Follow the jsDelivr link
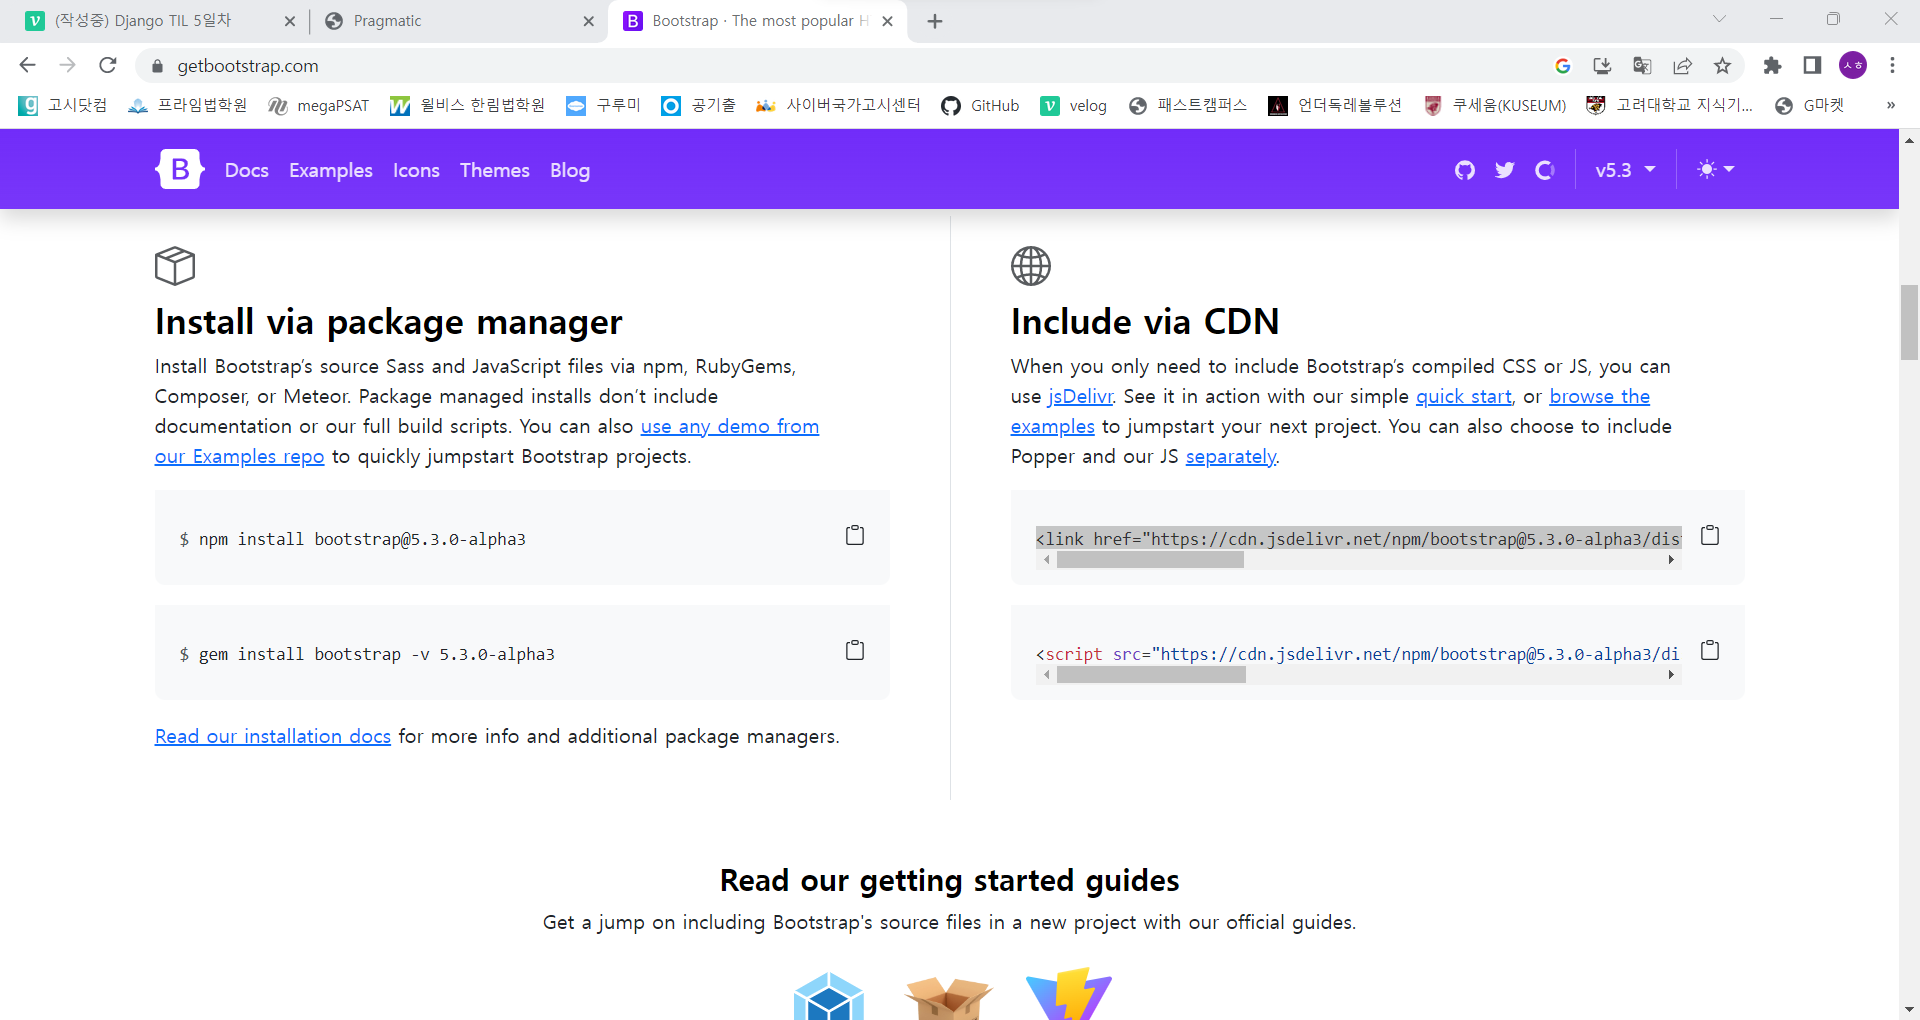Image resolution: width=1920 pixels, height=1020 pixels. pos(1080,396)
